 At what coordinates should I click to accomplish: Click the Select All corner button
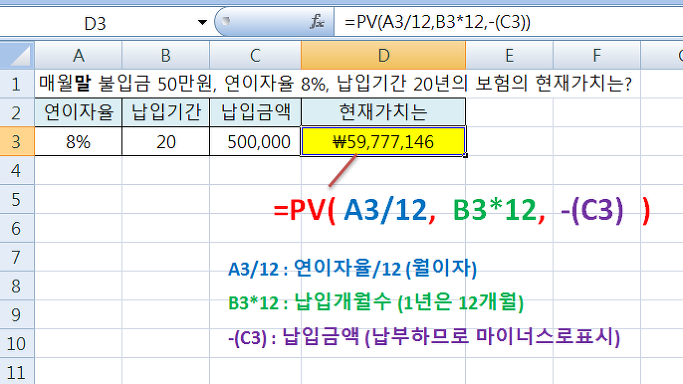pos(17,55)
